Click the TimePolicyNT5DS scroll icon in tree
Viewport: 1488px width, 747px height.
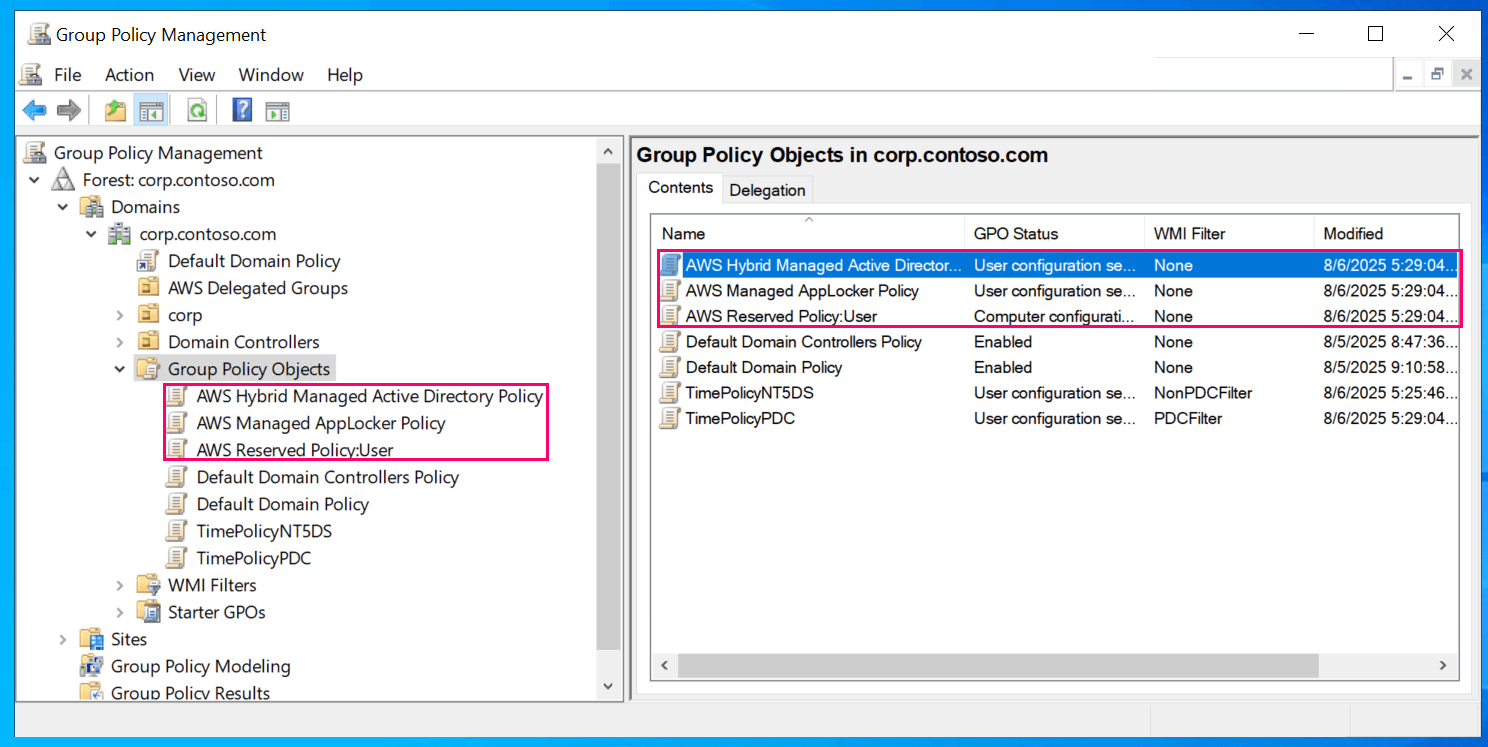click(x=177, y=531)
